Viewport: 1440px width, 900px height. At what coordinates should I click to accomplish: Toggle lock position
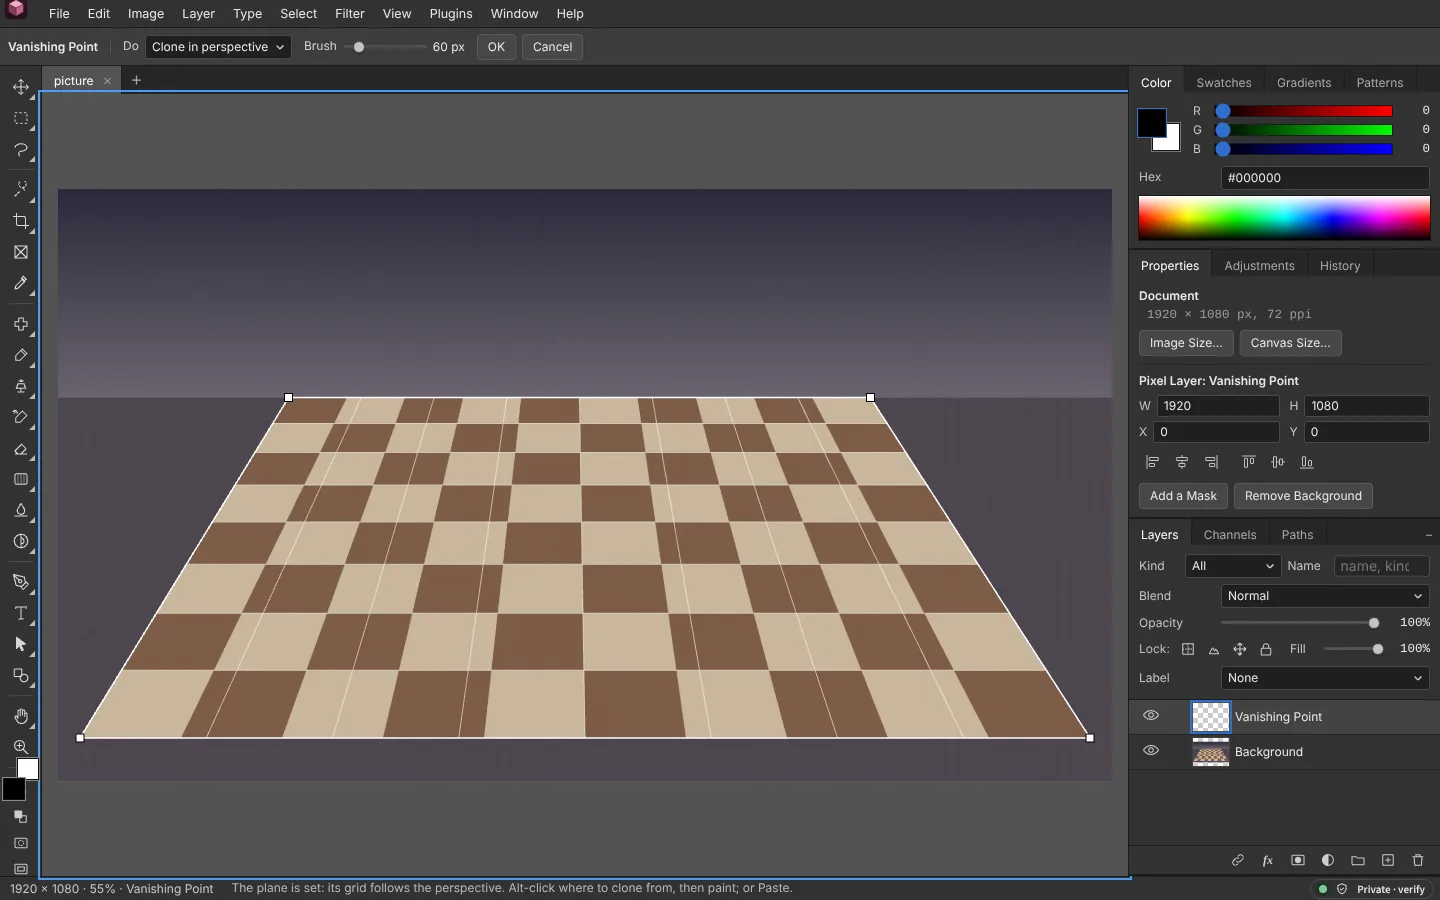[x=1240, y=649]
